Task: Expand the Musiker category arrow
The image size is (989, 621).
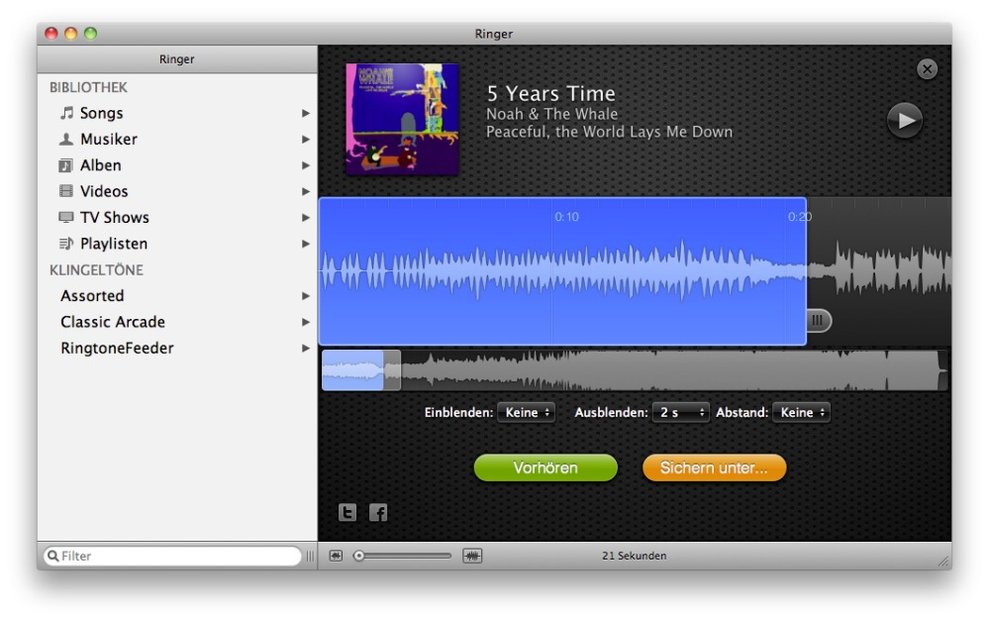Action: tap(306, 139)
